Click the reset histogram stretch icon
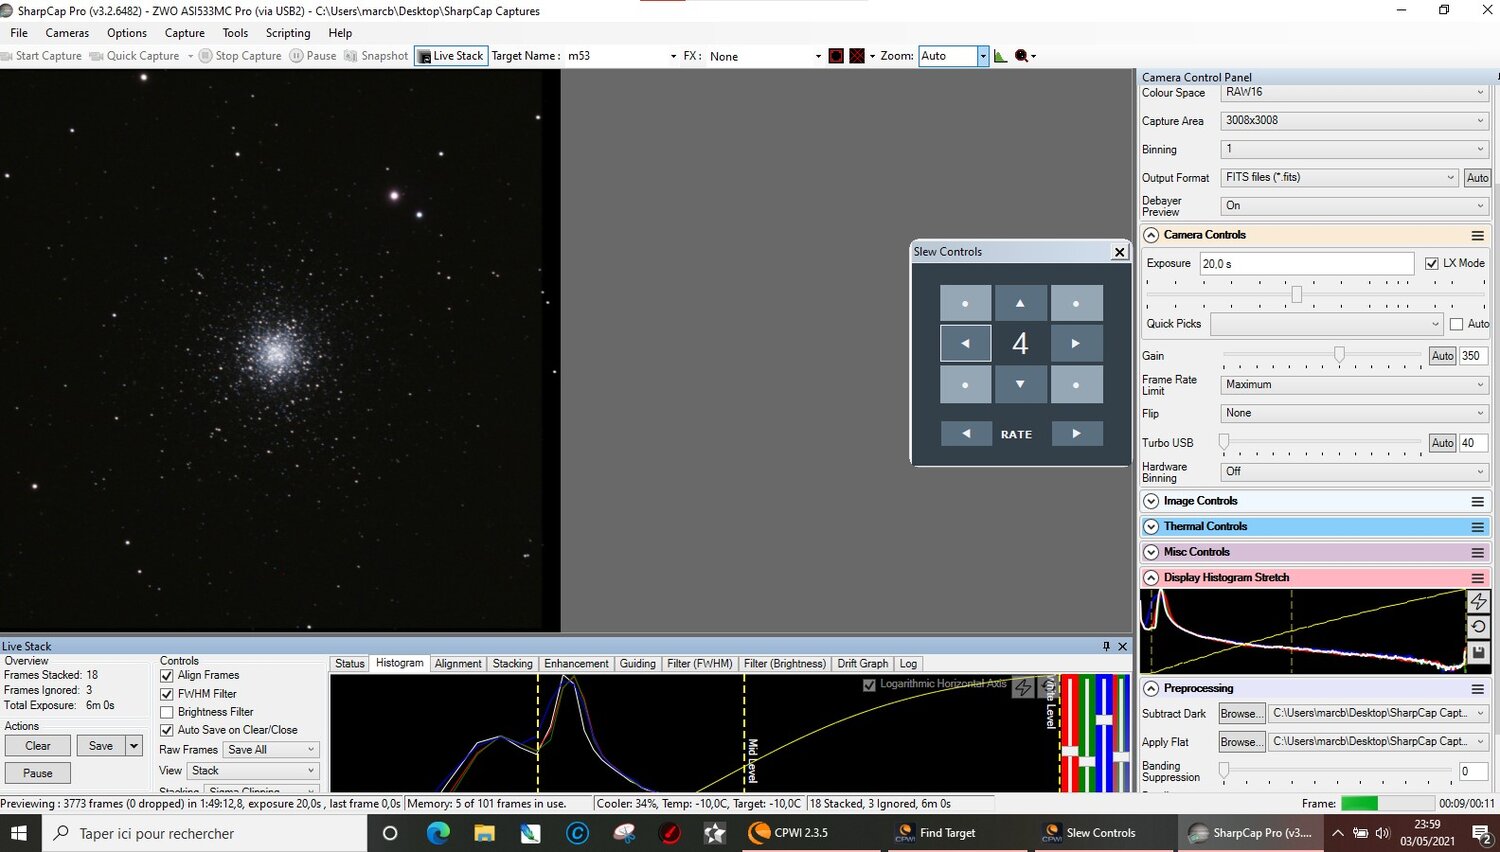This screenshot has width=1500, height=852. 1478,627
